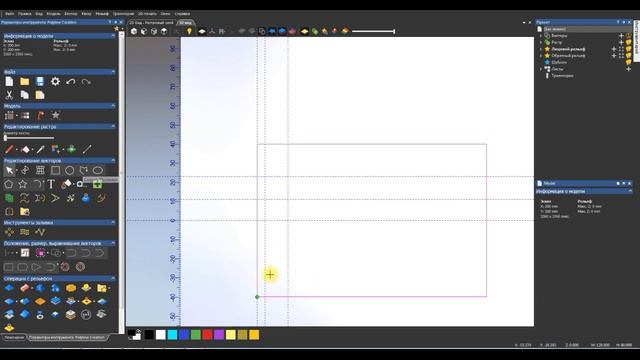Open the File menu in the menu bar
Viewport: 640px width, 360px height.
9,14
